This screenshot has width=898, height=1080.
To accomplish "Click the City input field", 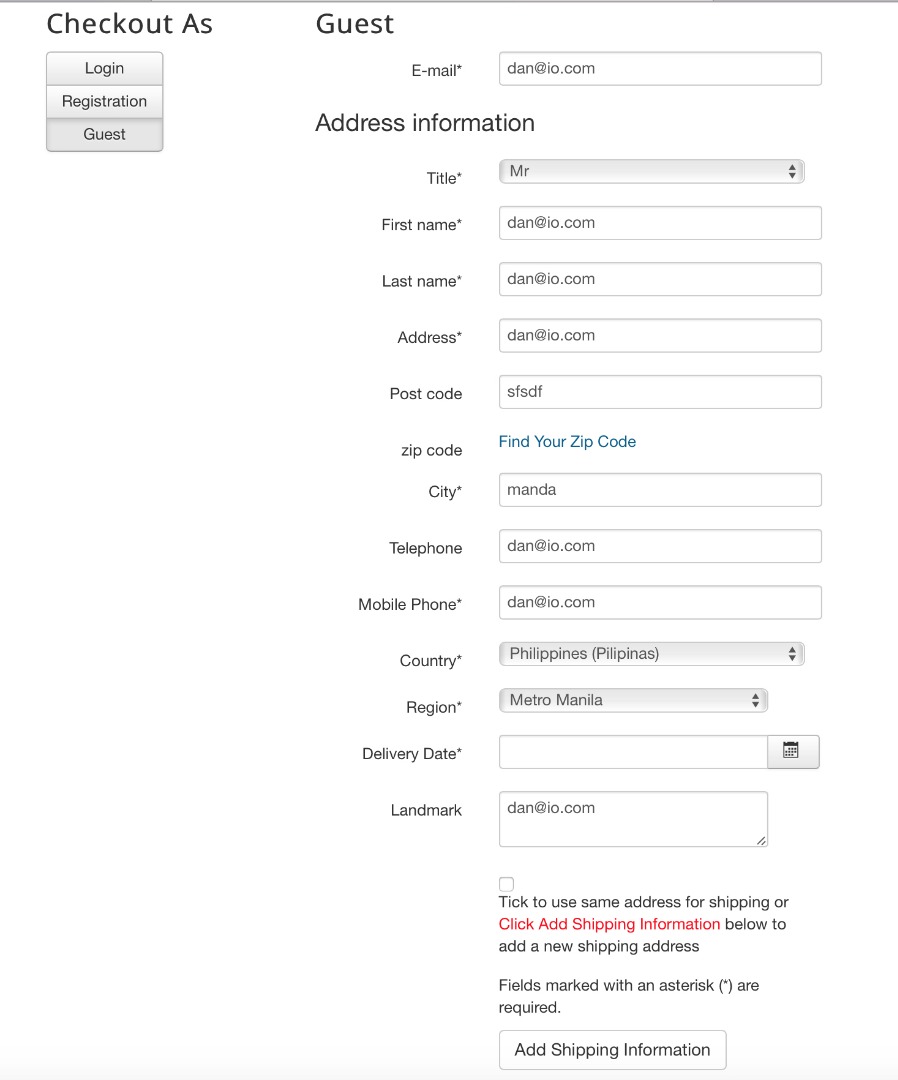I will tap(660, 490).
